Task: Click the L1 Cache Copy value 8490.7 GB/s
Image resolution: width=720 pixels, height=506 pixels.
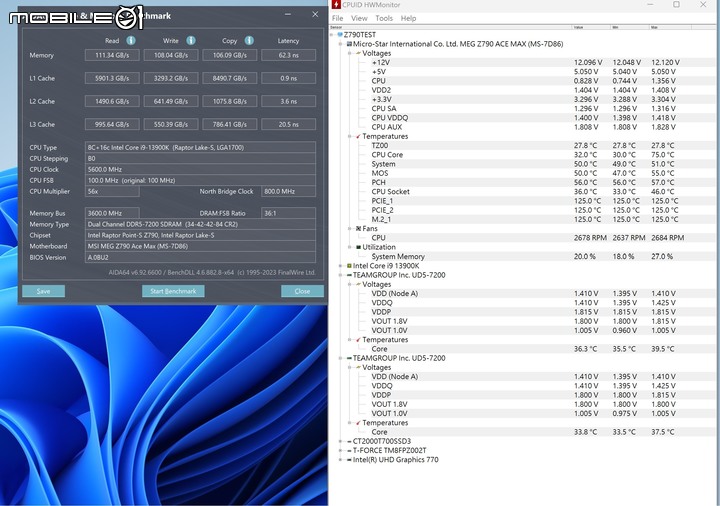Action: 230,78
